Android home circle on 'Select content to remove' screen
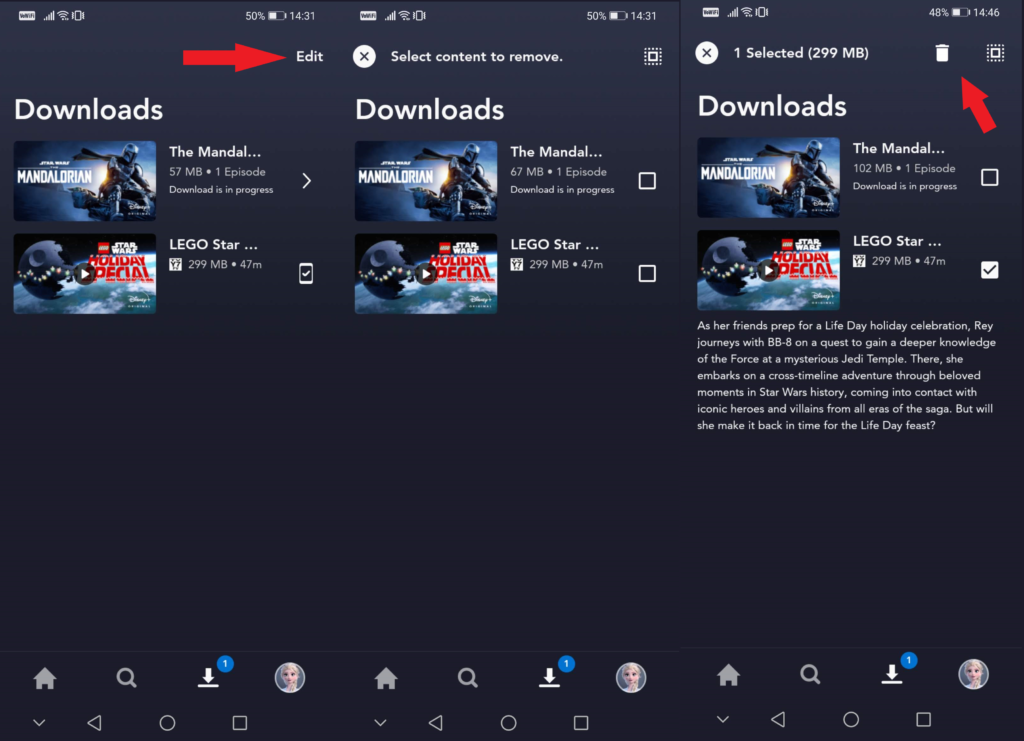This screenshot has width=1024, height=741. pyautogui.click(x=508, y=723)
